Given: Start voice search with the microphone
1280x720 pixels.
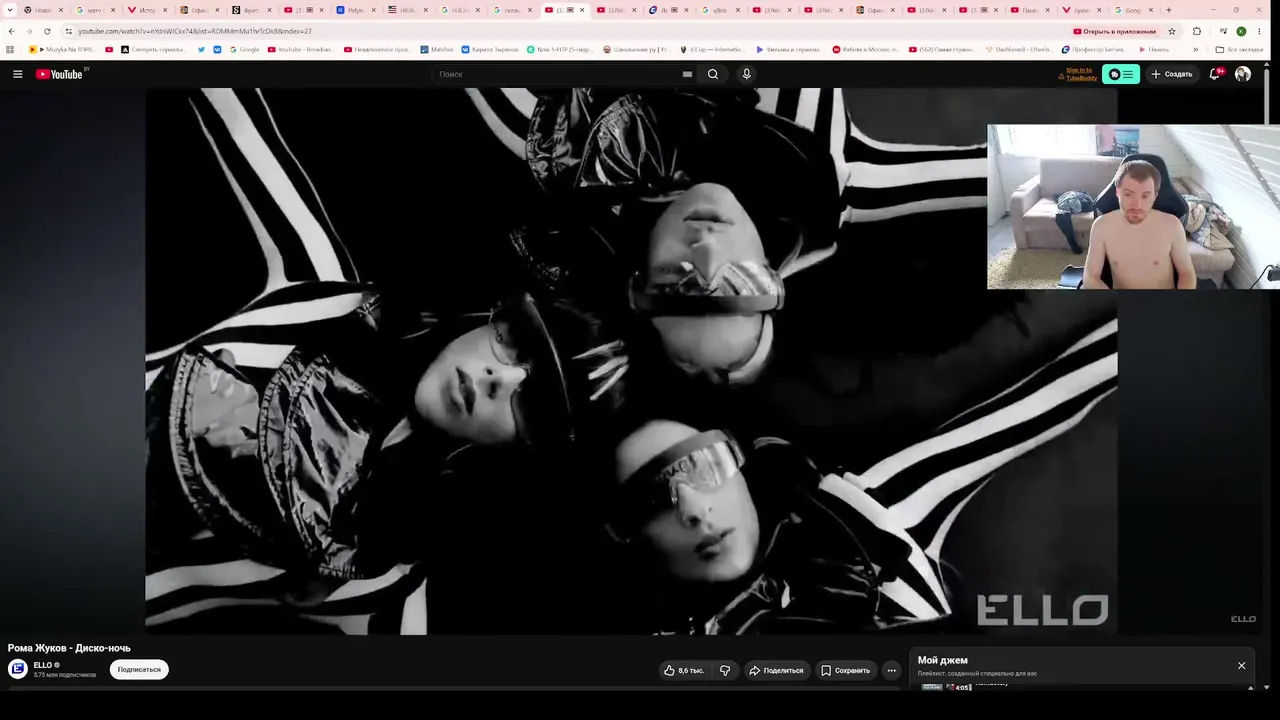Looking at the screenshot, I should 746,74.
